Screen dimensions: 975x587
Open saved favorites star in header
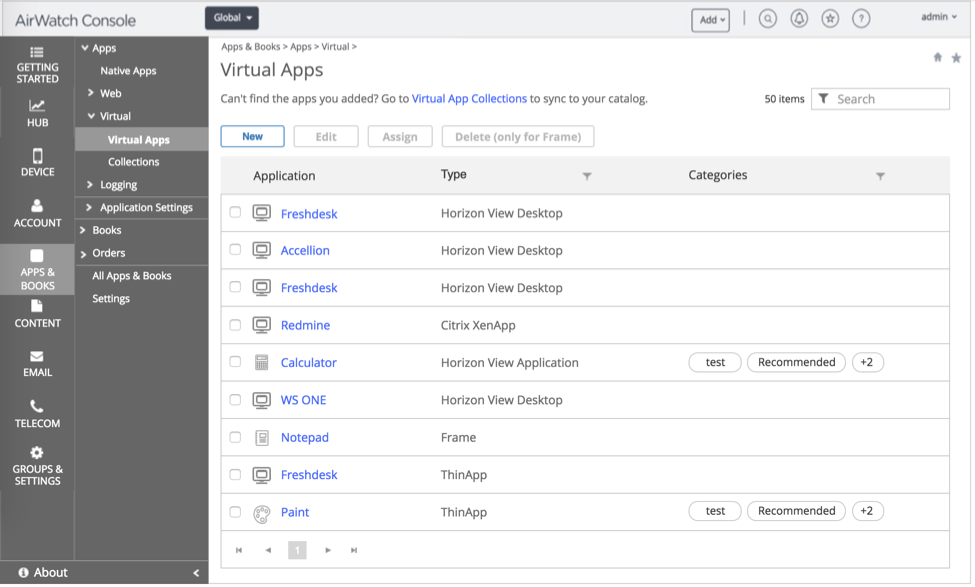coord(830,19)
